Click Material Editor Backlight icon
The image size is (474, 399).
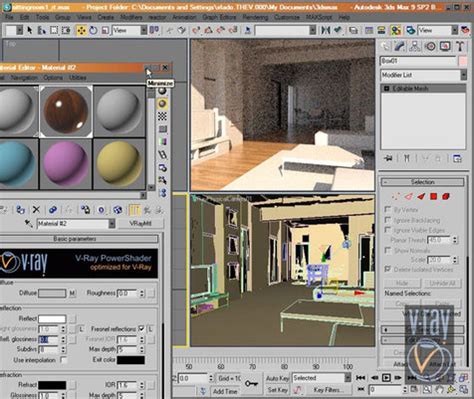[x=162, y=104]
